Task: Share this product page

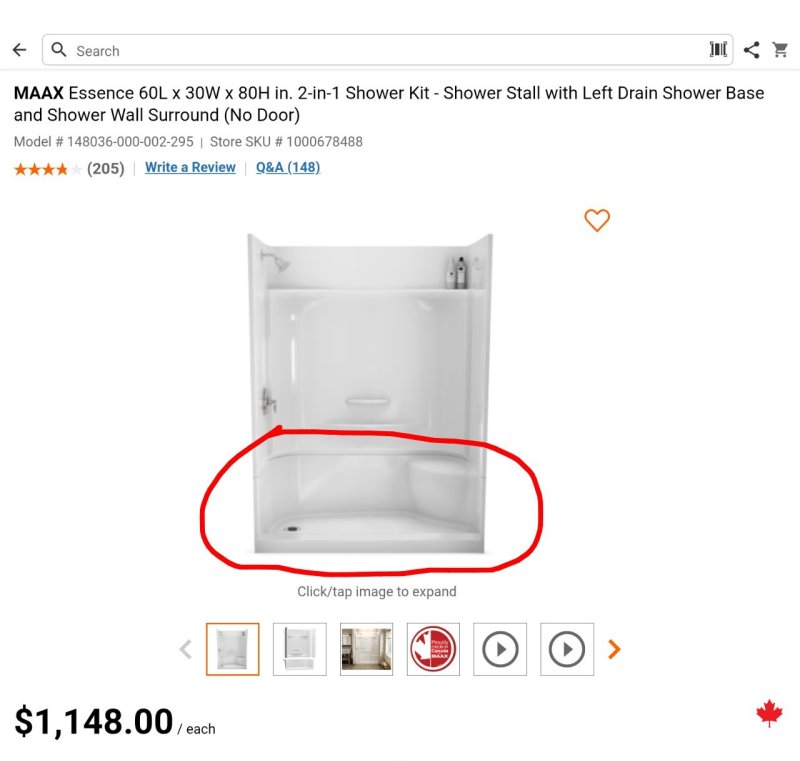Action: 751,50
